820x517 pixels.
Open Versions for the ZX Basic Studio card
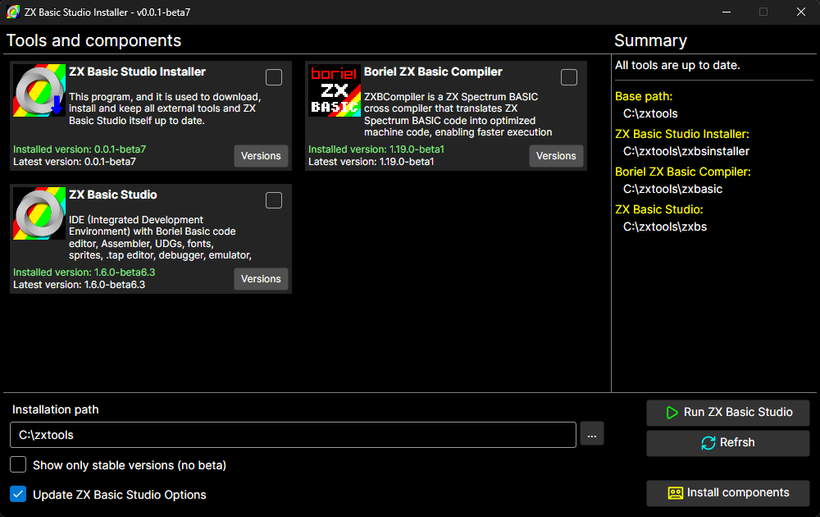pyautogui.click(x=261, y=279)
